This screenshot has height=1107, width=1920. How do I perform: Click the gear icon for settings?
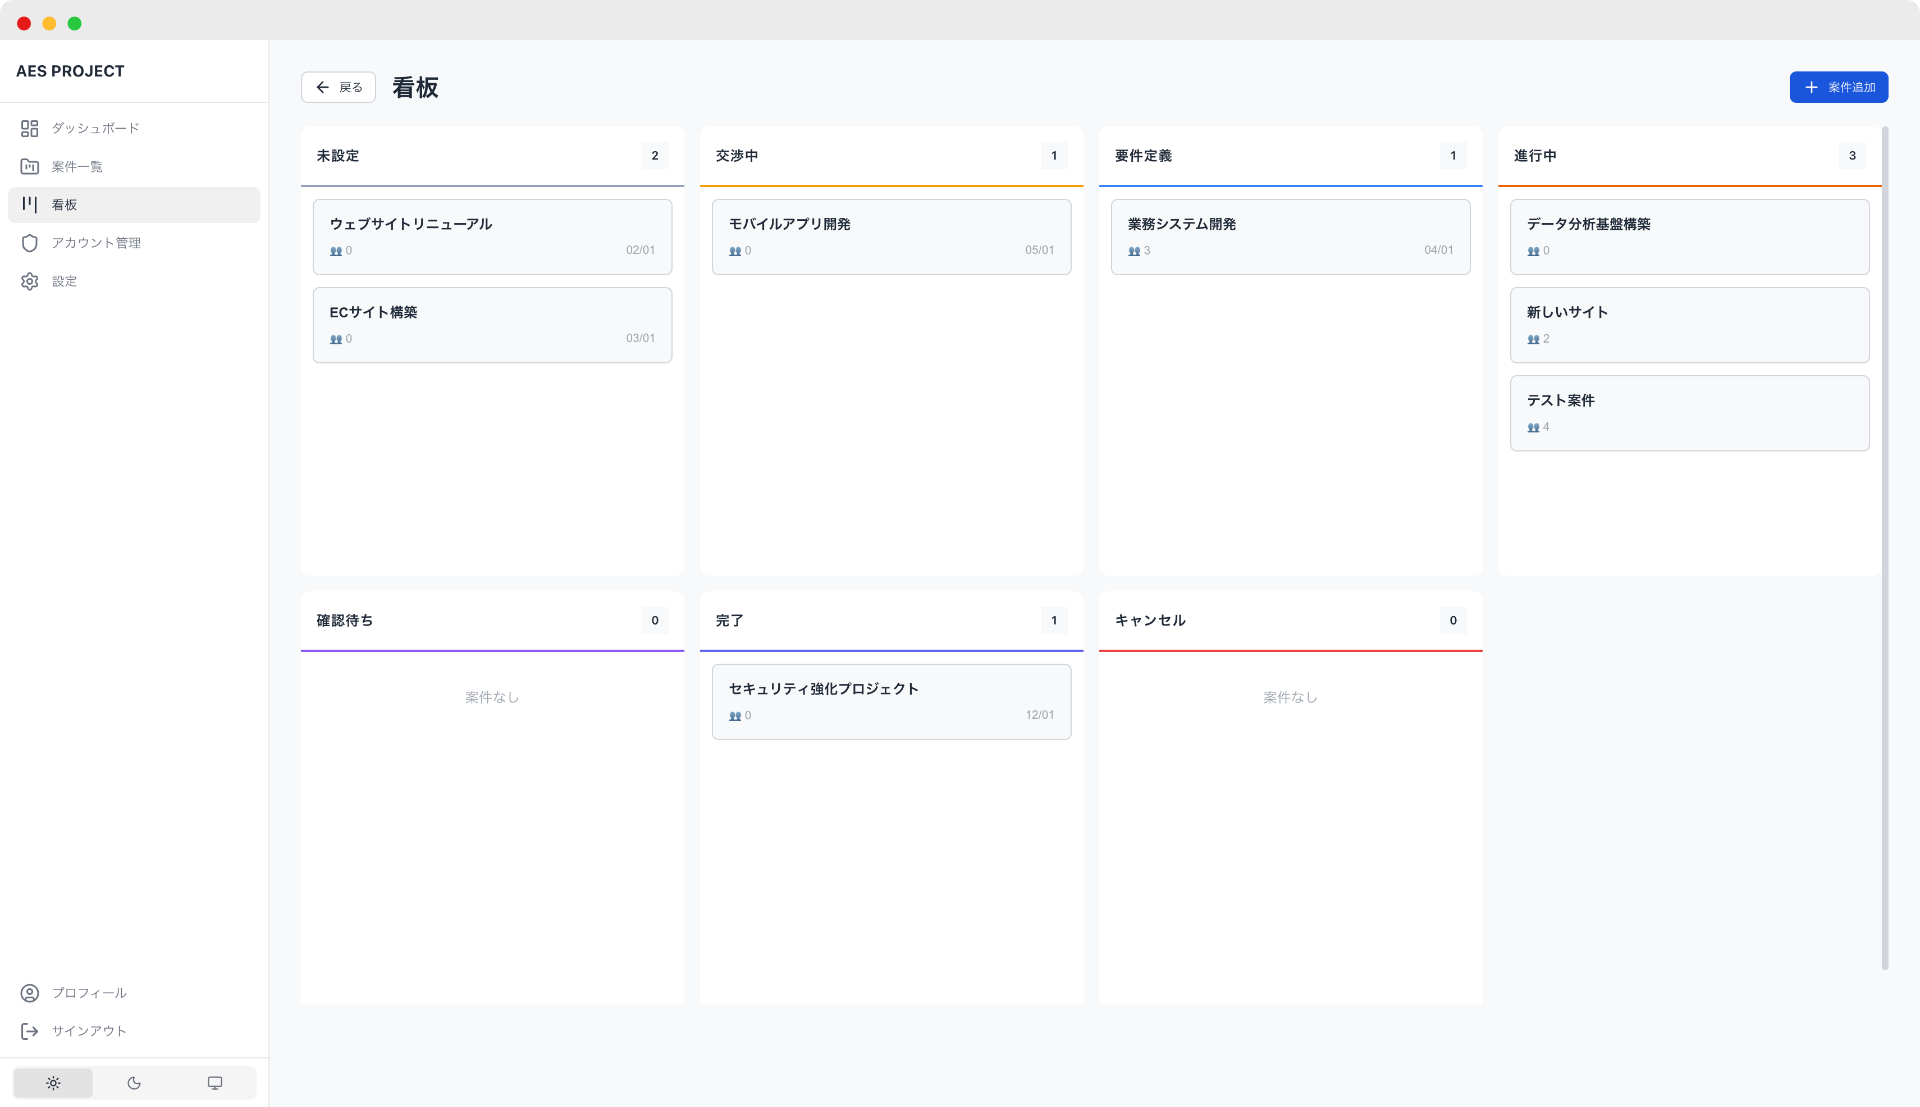click(x=30, y=281)
